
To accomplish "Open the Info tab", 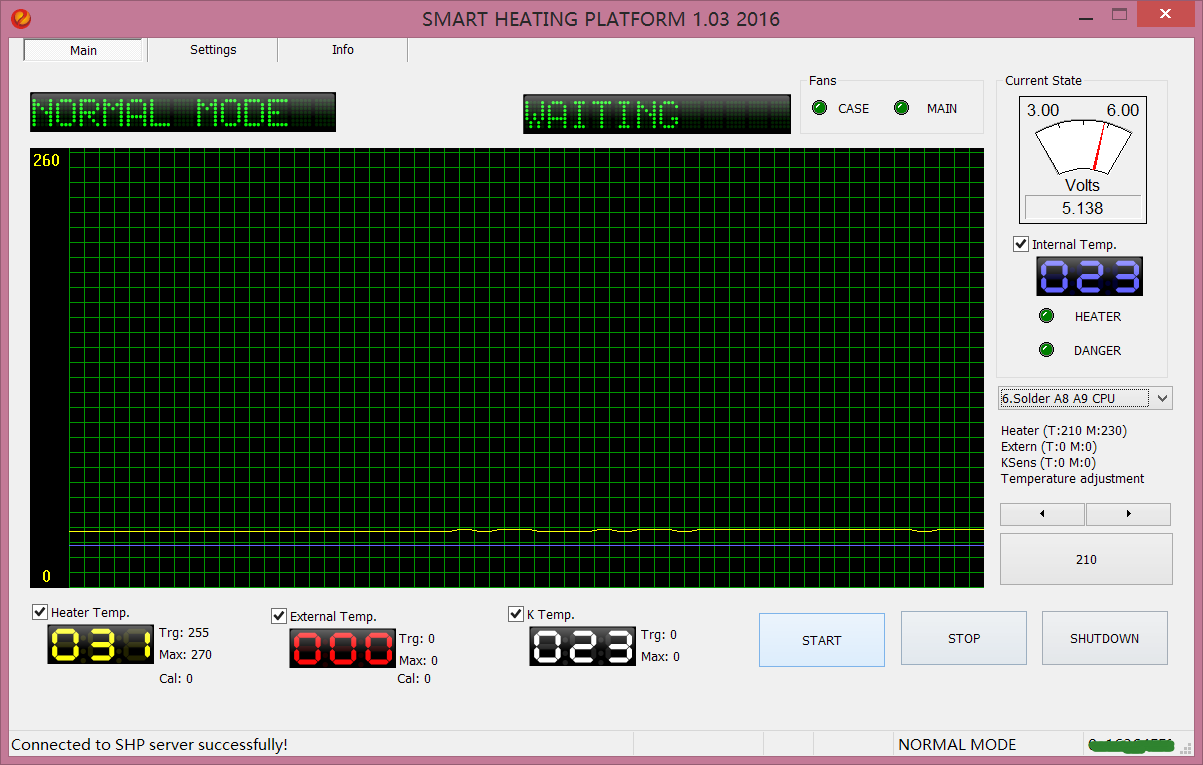I will click(x=343, y=50).
